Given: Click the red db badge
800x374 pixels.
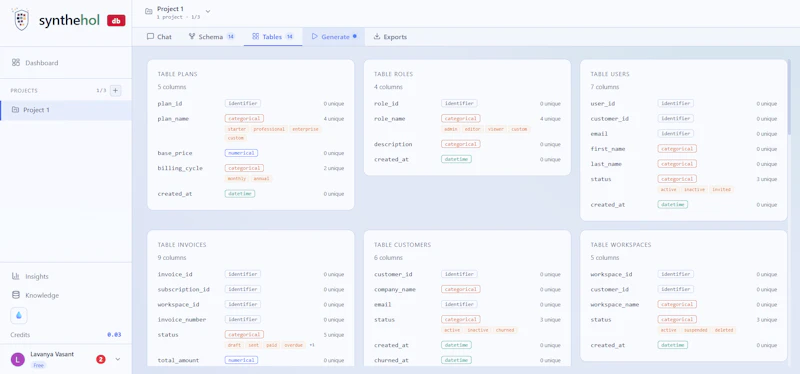Looking at the screenshot, I should click(x=116, y=20).
